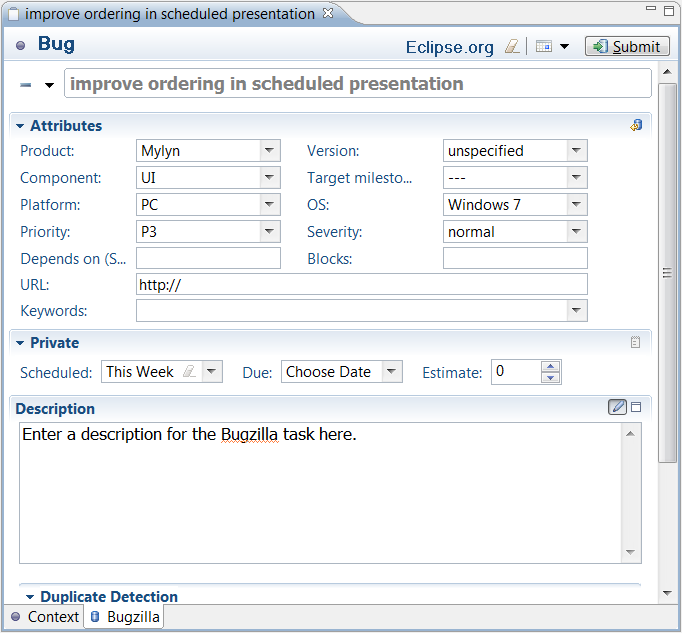
Task: Click the Bug heading text
Action: [x=56, y=44]
